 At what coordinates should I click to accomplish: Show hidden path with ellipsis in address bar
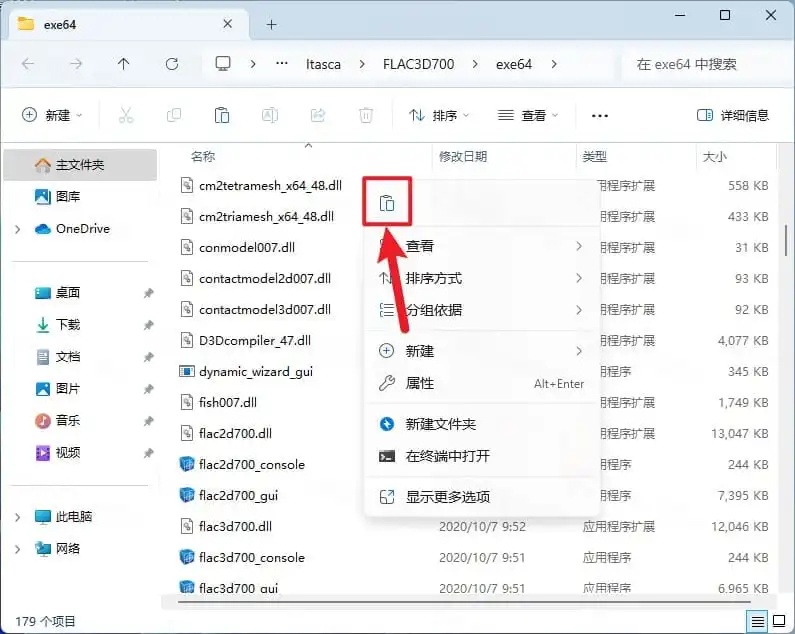[282, 64]
